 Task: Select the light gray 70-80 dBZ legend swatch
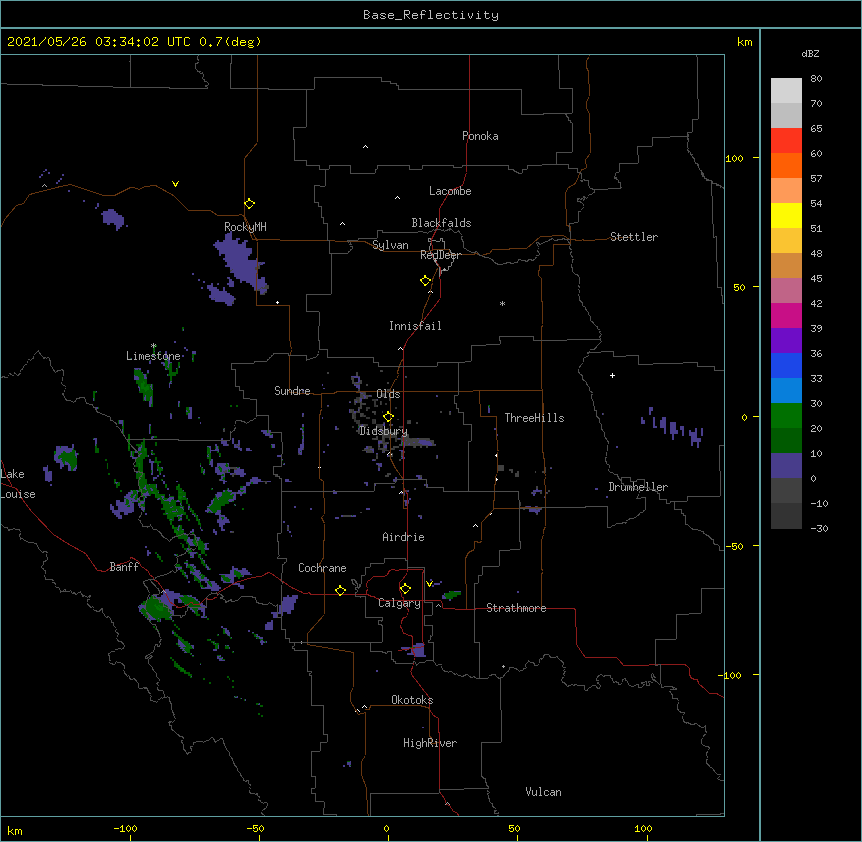pos(786,91)
